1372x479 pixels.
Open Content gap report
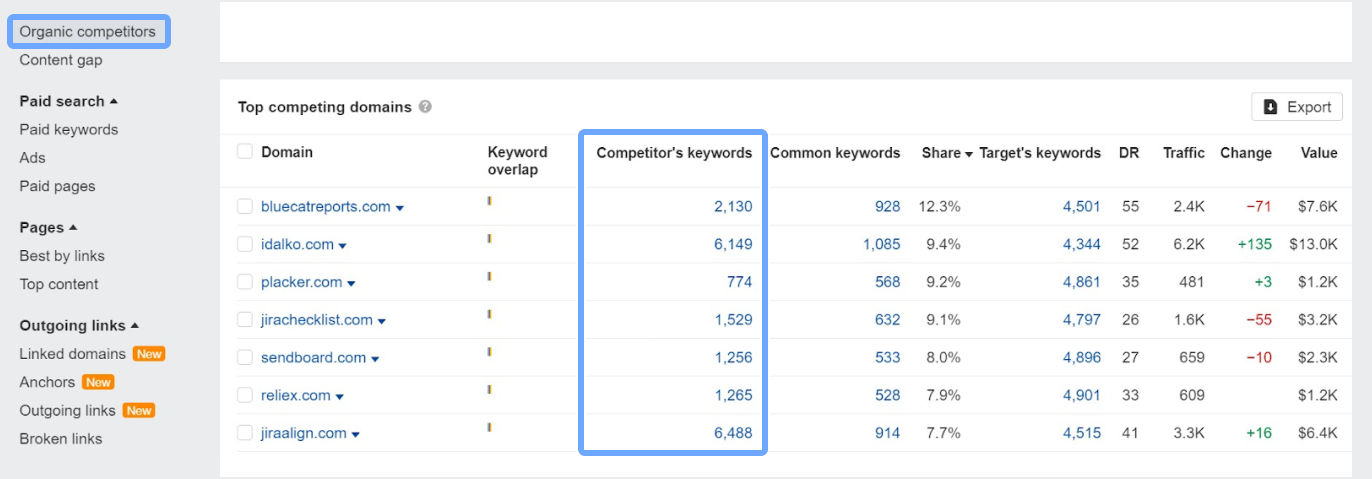pos(61,60)
